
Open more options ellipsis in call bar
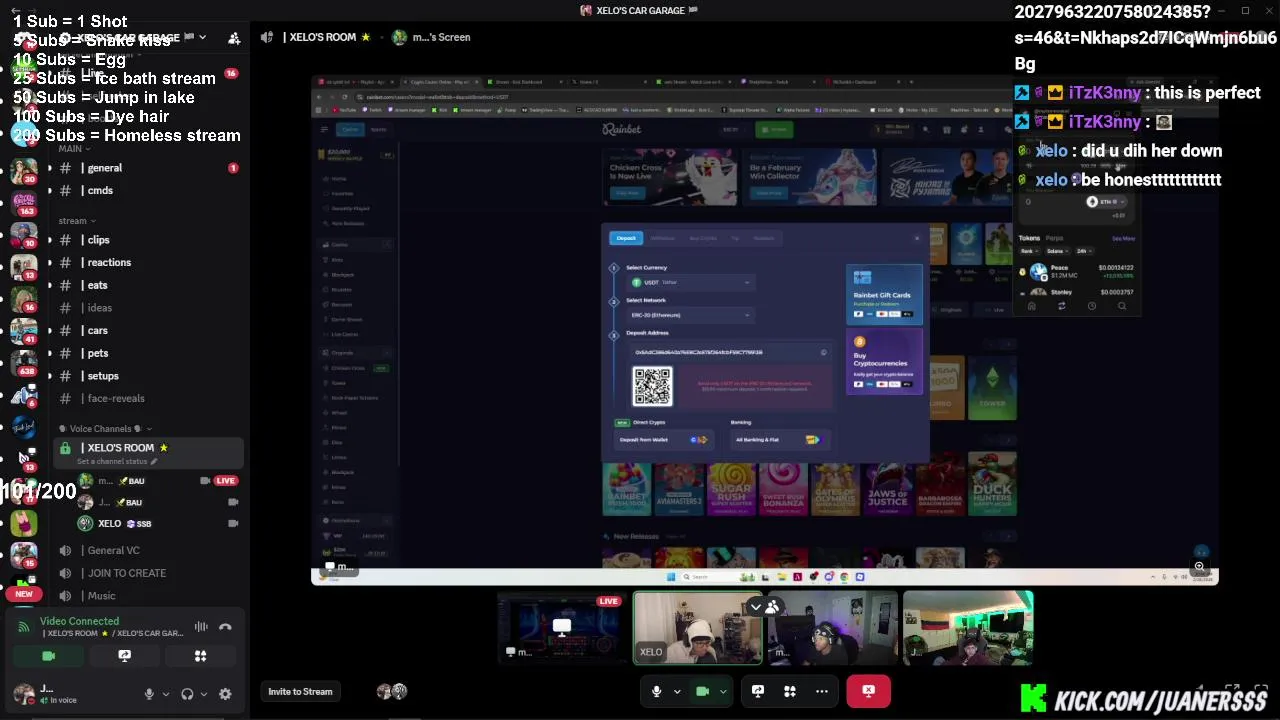(822, 691)
